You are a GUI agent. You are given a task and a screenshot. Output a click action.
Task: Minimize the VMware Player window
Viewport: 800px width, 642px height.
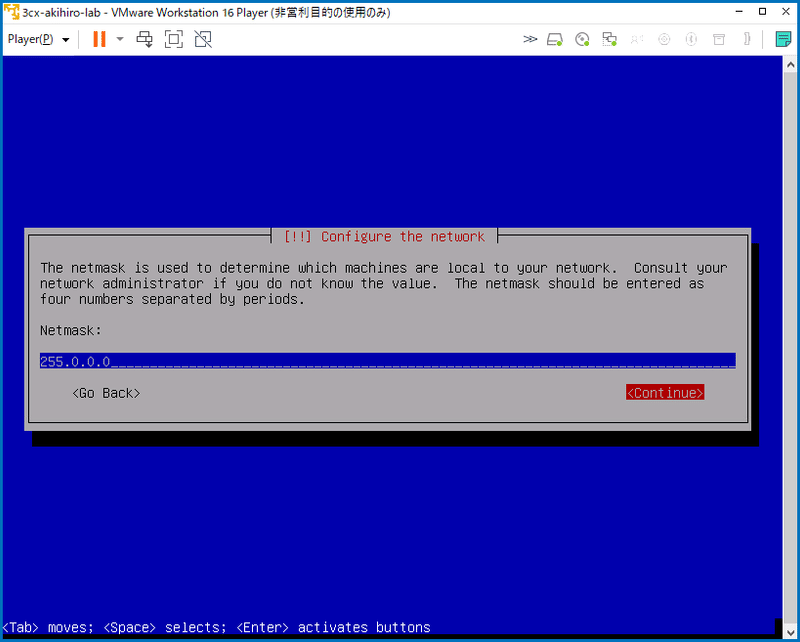pyautogui.click(x=739, y=12)
